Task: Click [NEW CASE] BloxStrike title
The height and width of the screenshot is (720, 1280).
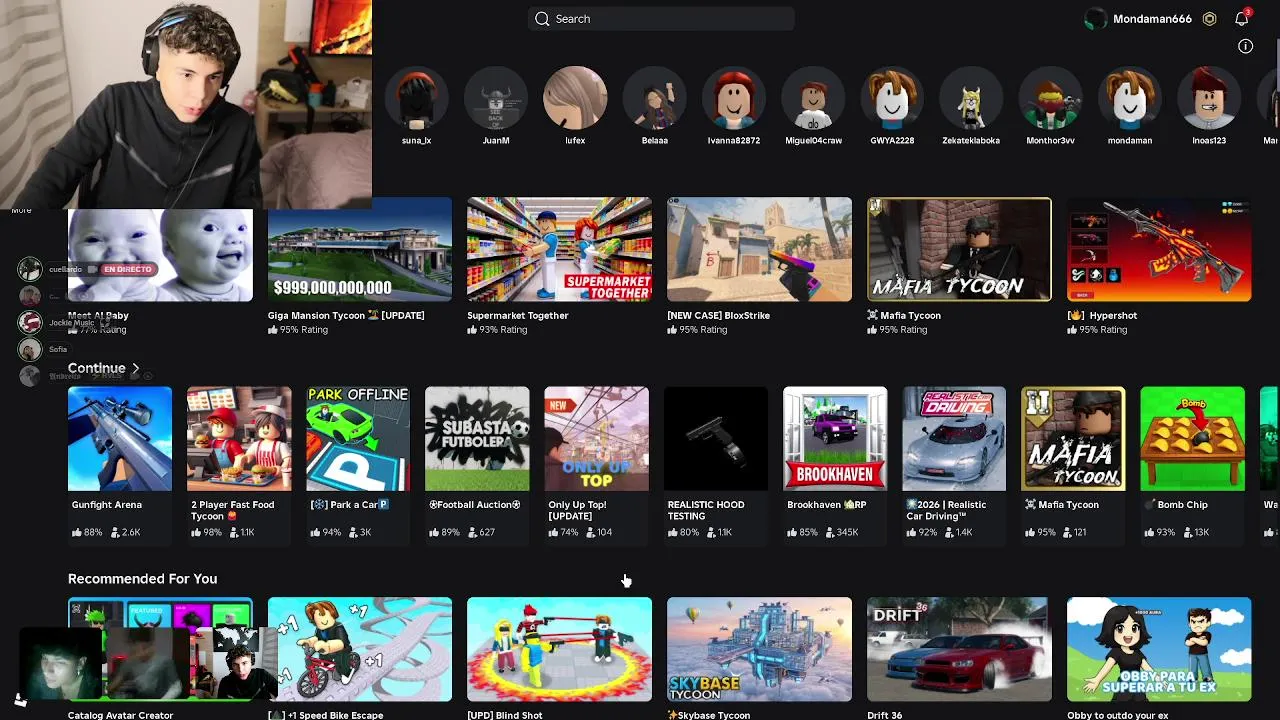Action: [718, 315]
